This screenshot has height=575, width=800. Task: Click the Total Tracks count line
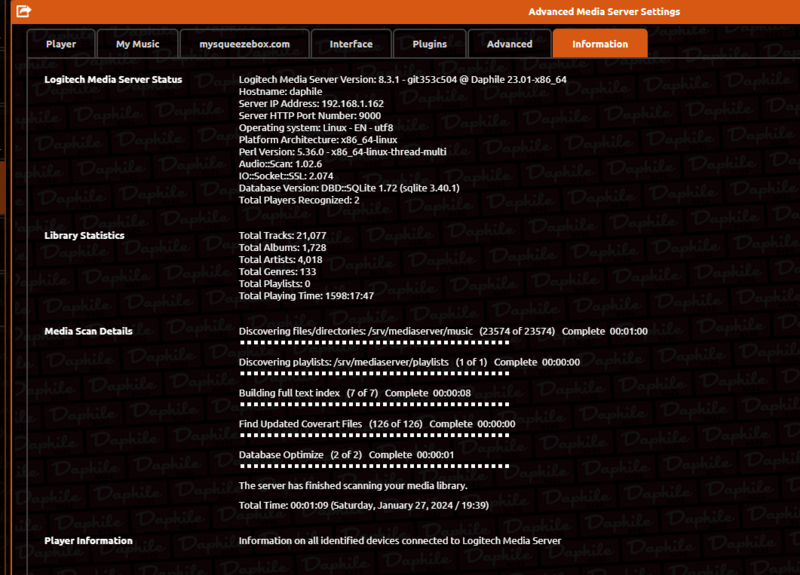click(x=283, y=235)
